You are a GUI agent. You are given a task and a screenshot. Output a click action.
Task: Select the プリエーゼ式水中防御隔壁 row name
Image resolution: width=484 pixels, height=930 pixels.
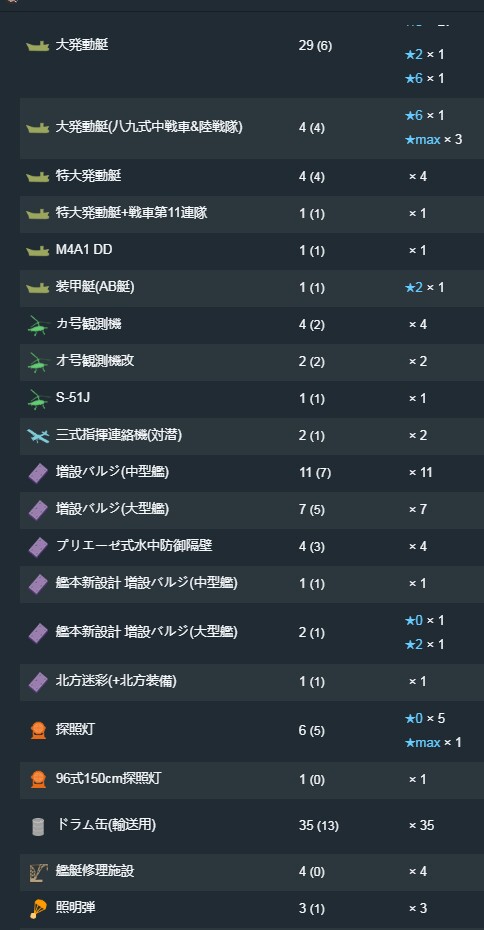(x=133, y=546)
